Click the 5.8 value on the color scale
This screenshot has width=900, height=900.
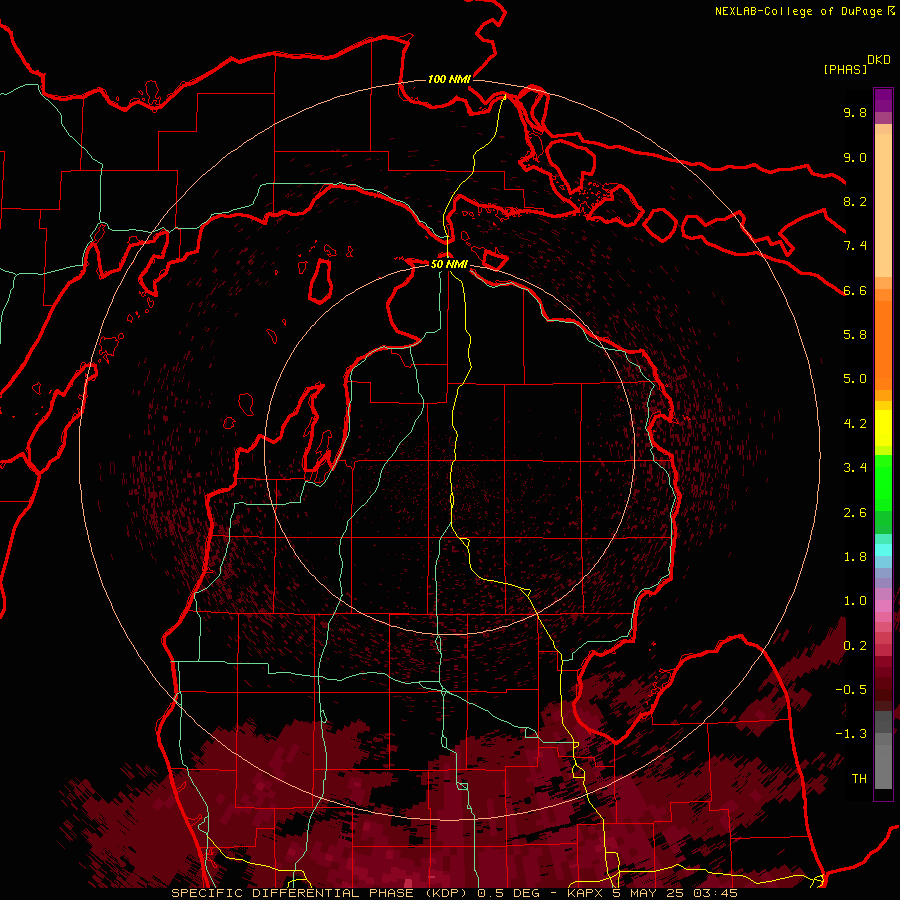[x=855, y=335]
